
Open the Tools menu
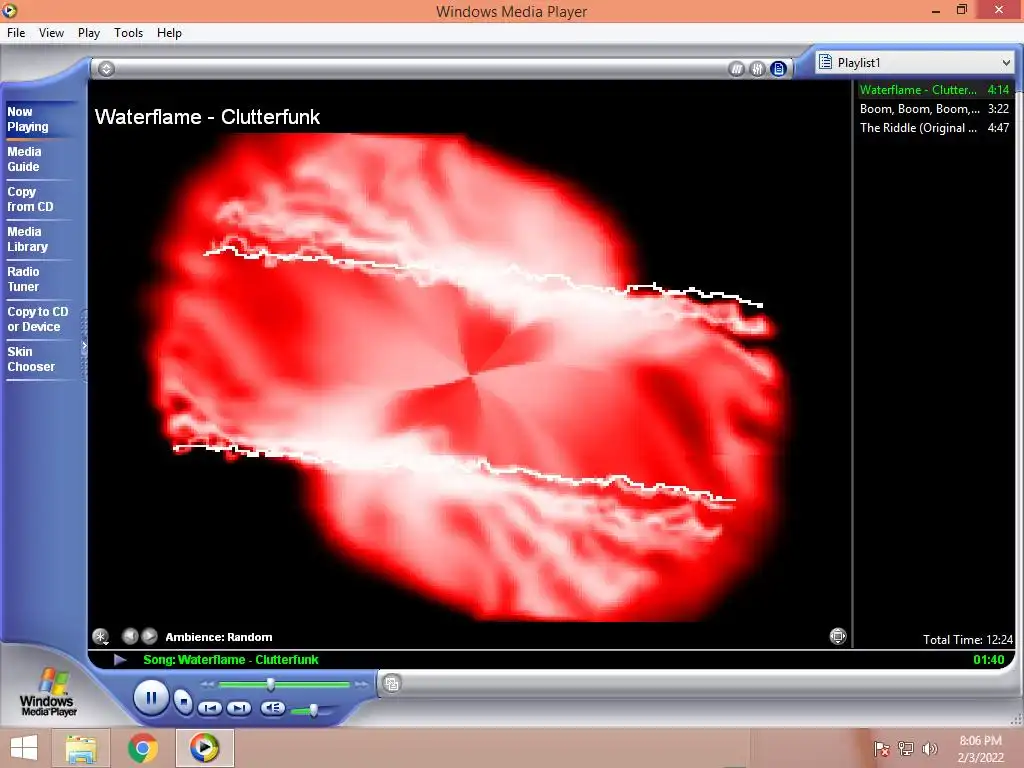[x=129, y=33]
